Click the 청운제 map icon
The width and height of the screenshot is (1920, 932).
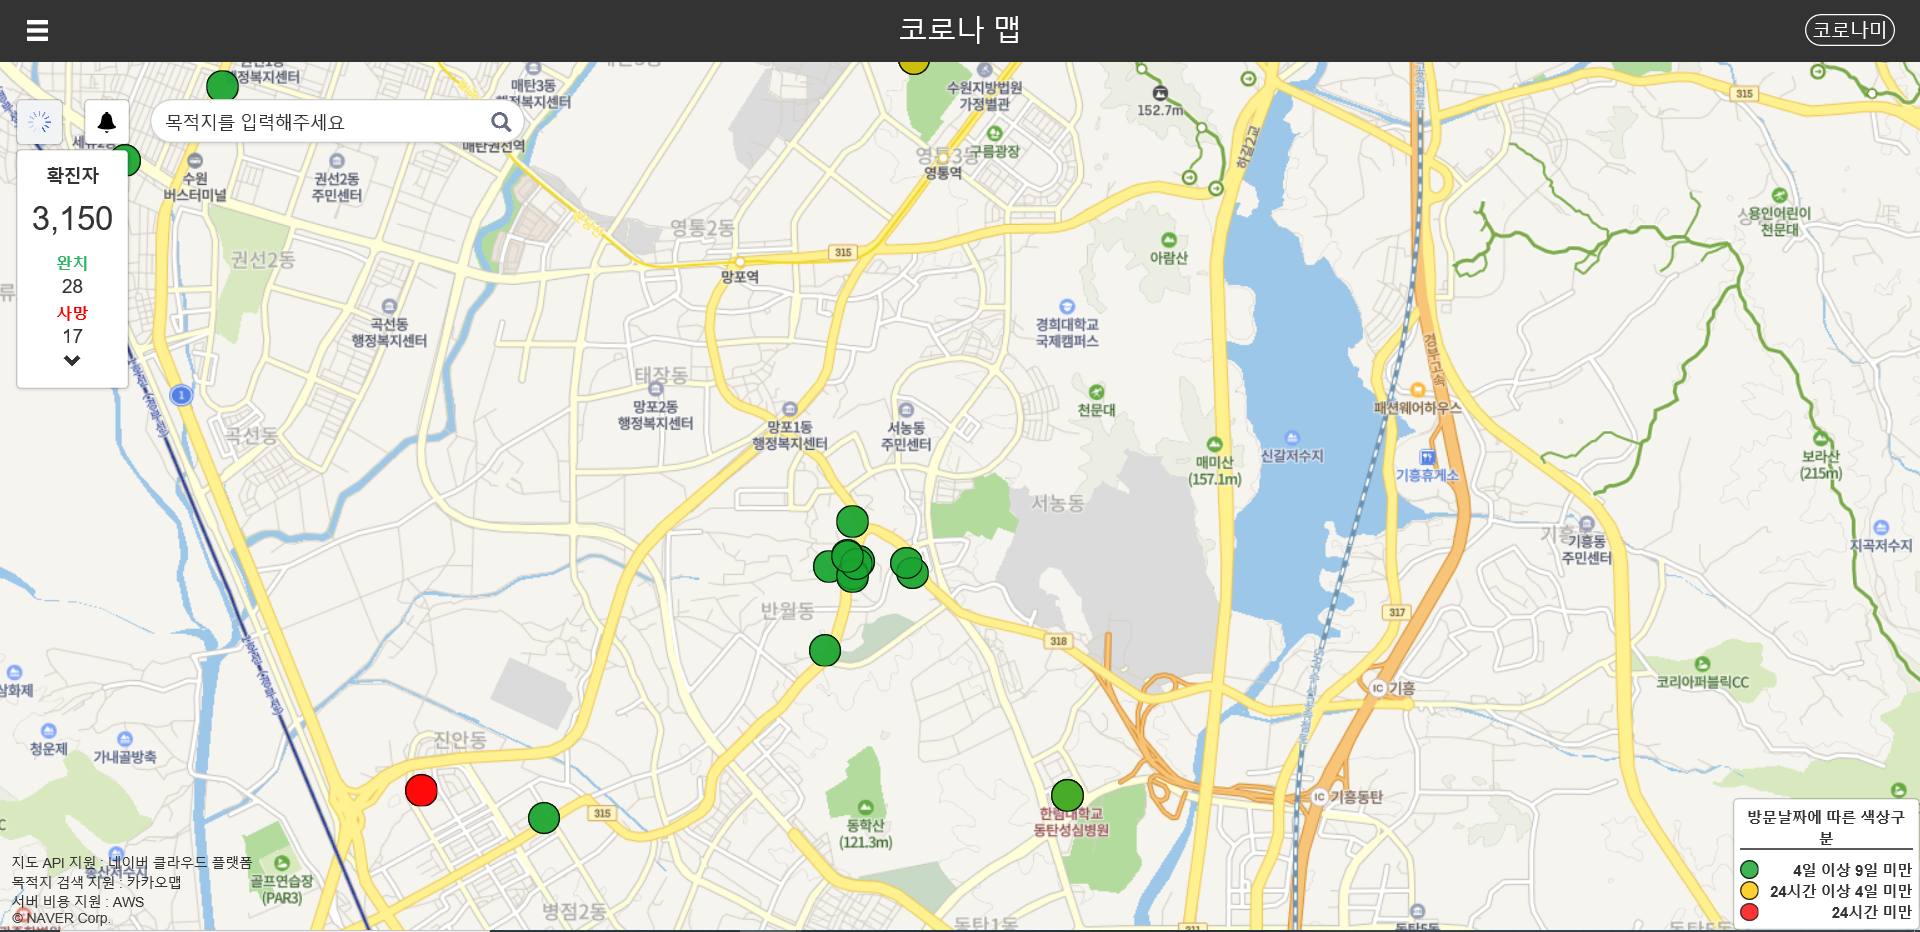click(48, 731)
